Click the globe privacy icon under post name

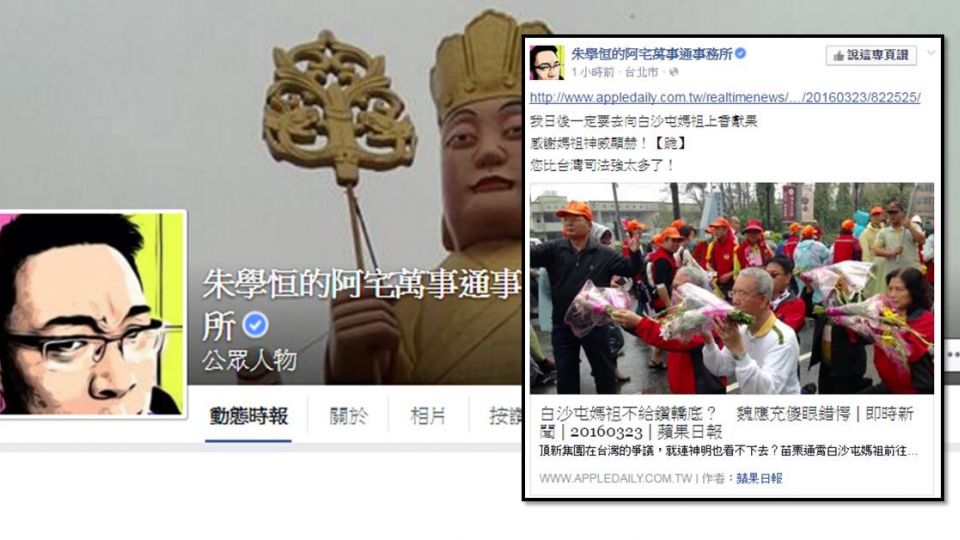coord(673,72)
